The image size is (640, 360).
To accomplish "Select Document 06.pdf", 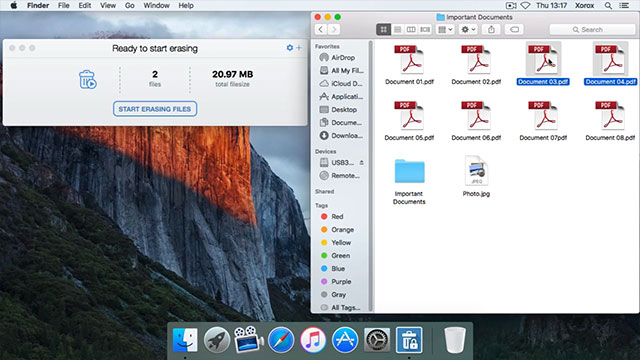I will tap(476, 120).
